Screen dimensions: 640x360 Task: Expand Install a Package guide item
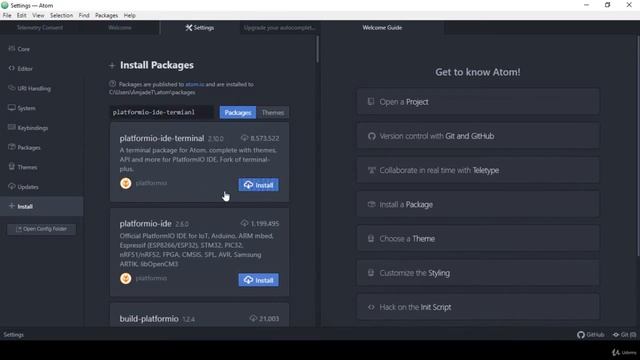(x=478, y=204)
